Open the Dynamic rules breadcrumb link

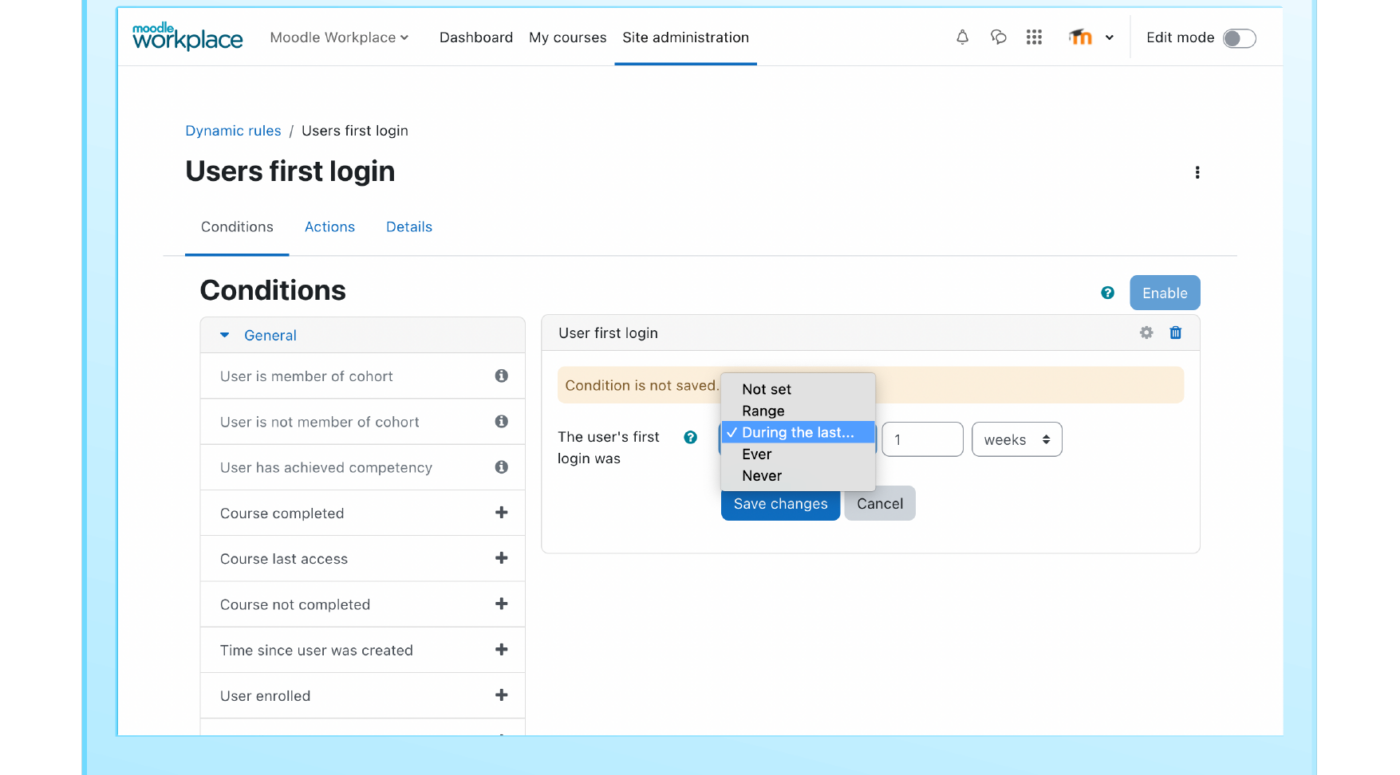(x=233, y=131)
